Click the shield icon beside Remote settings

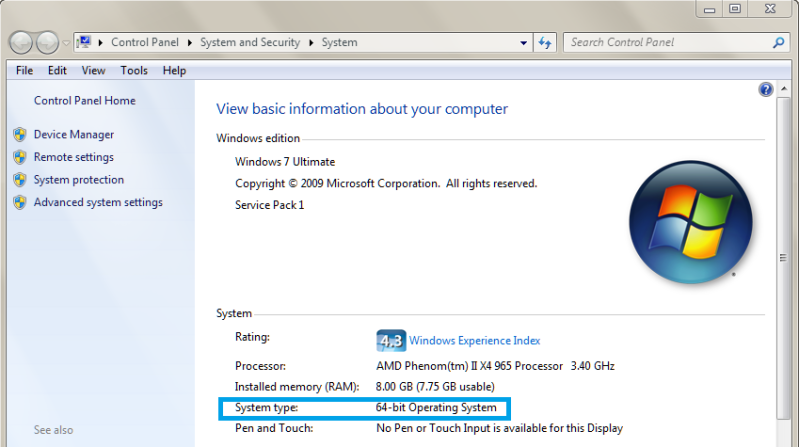click(x=20, y=157)
